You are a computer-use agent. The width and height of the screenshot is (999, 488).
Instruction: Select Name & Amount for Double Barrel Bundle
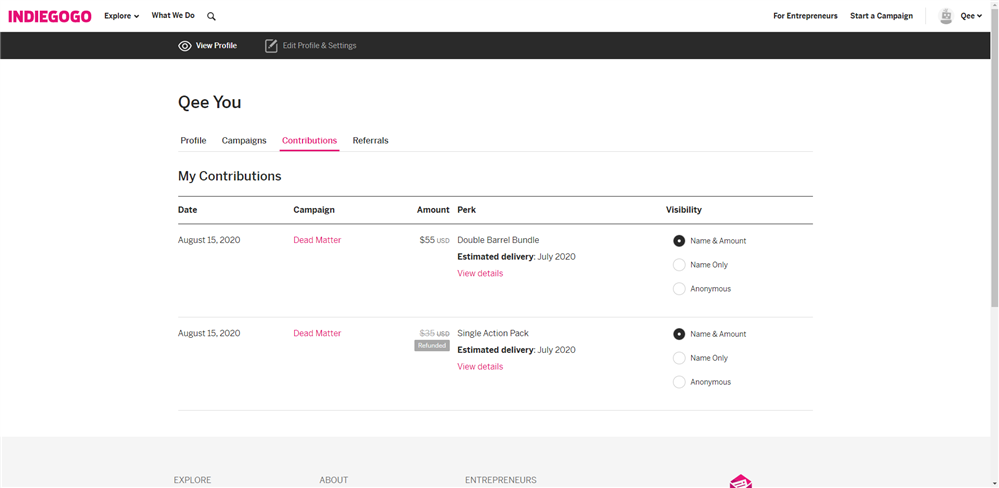(679, 241)
